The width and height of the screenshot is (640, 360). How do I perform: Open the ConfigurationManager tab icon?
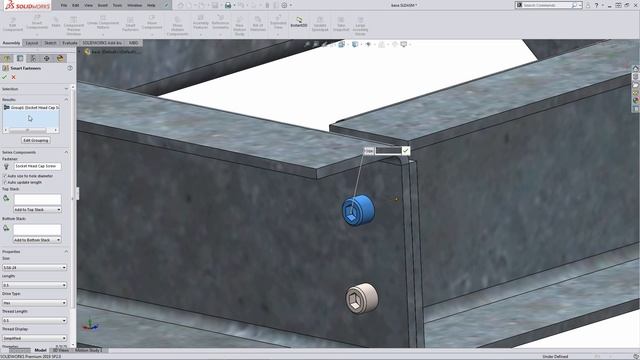click(x=33, y=58)
